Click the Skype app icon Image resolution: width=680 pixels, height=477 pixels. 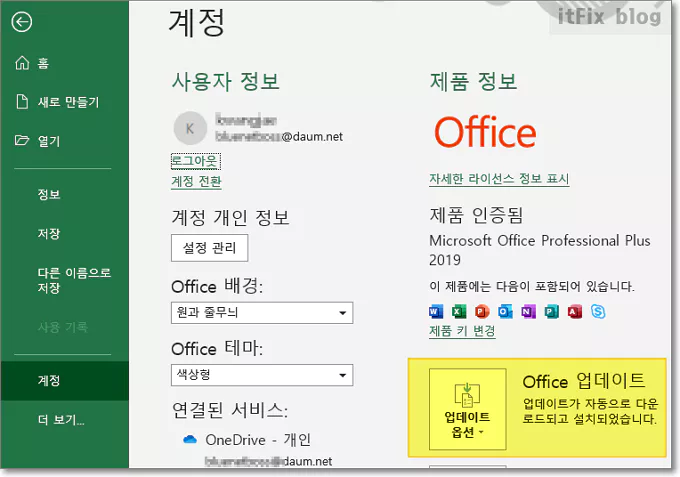[598, 311]
